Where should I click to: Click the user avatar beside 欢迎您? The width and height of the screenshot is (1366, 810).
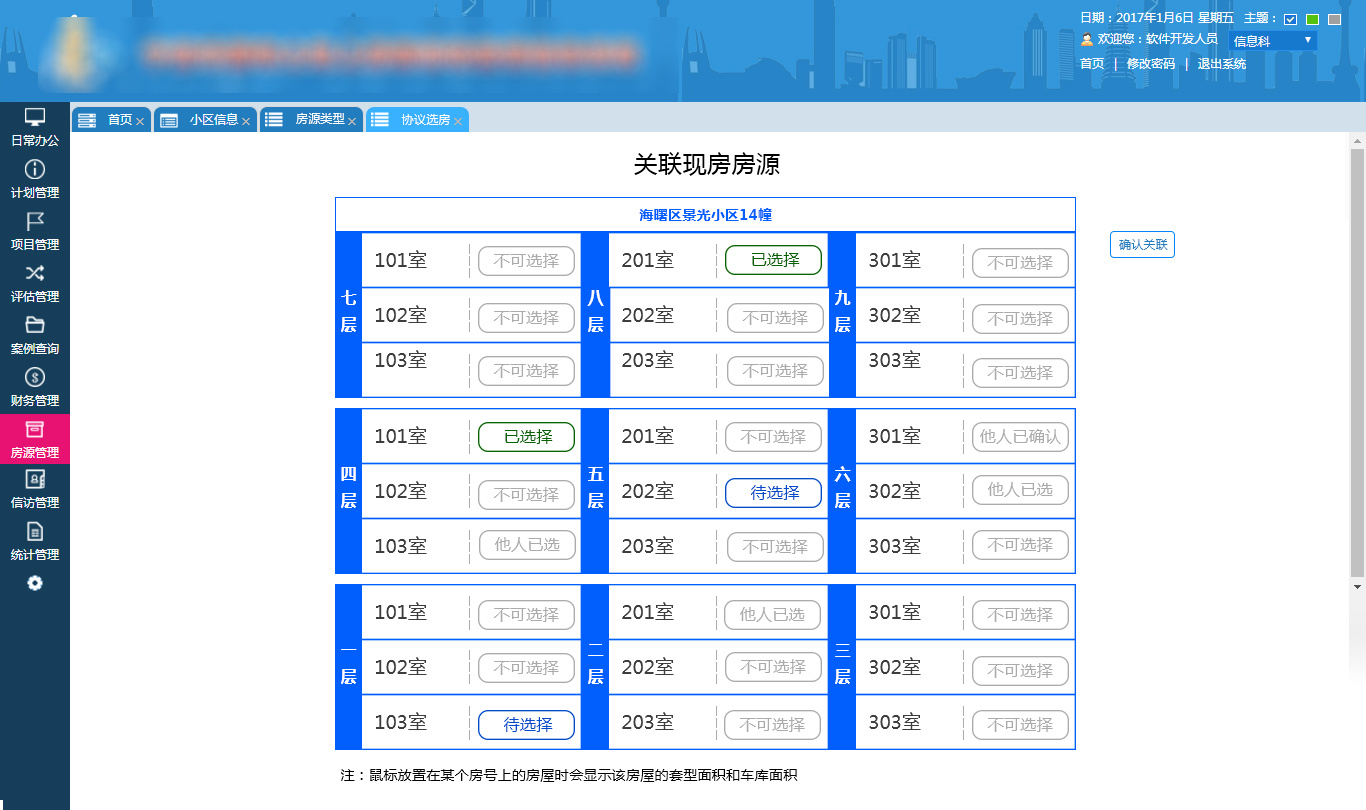pyautogui.click(x=1087, y=40)
